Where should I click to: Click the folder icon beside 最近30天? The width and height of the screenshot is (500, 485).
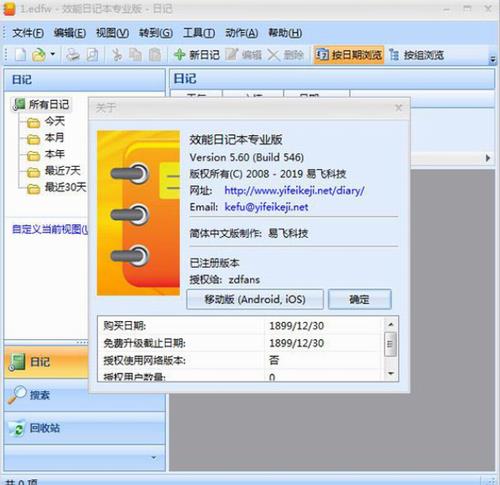coord(33,189)
